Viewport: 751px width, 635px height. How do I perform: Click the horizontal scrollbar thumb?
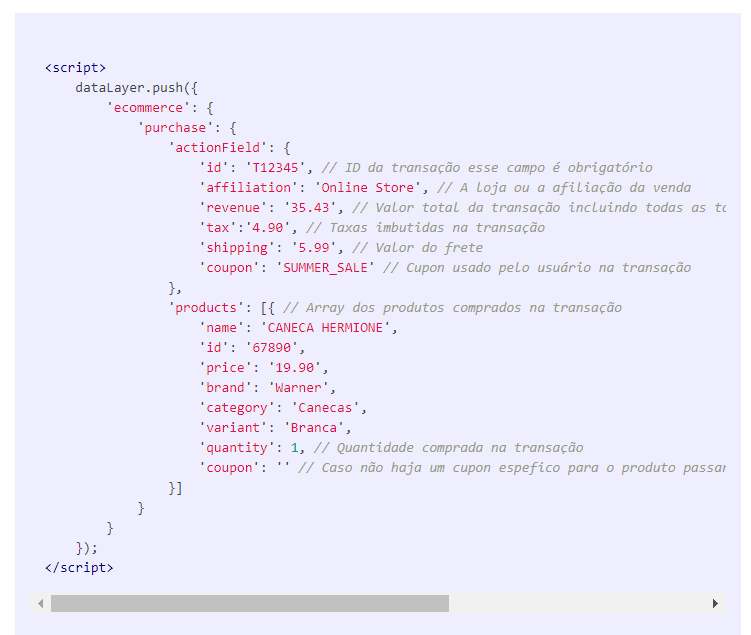(249, 604)
